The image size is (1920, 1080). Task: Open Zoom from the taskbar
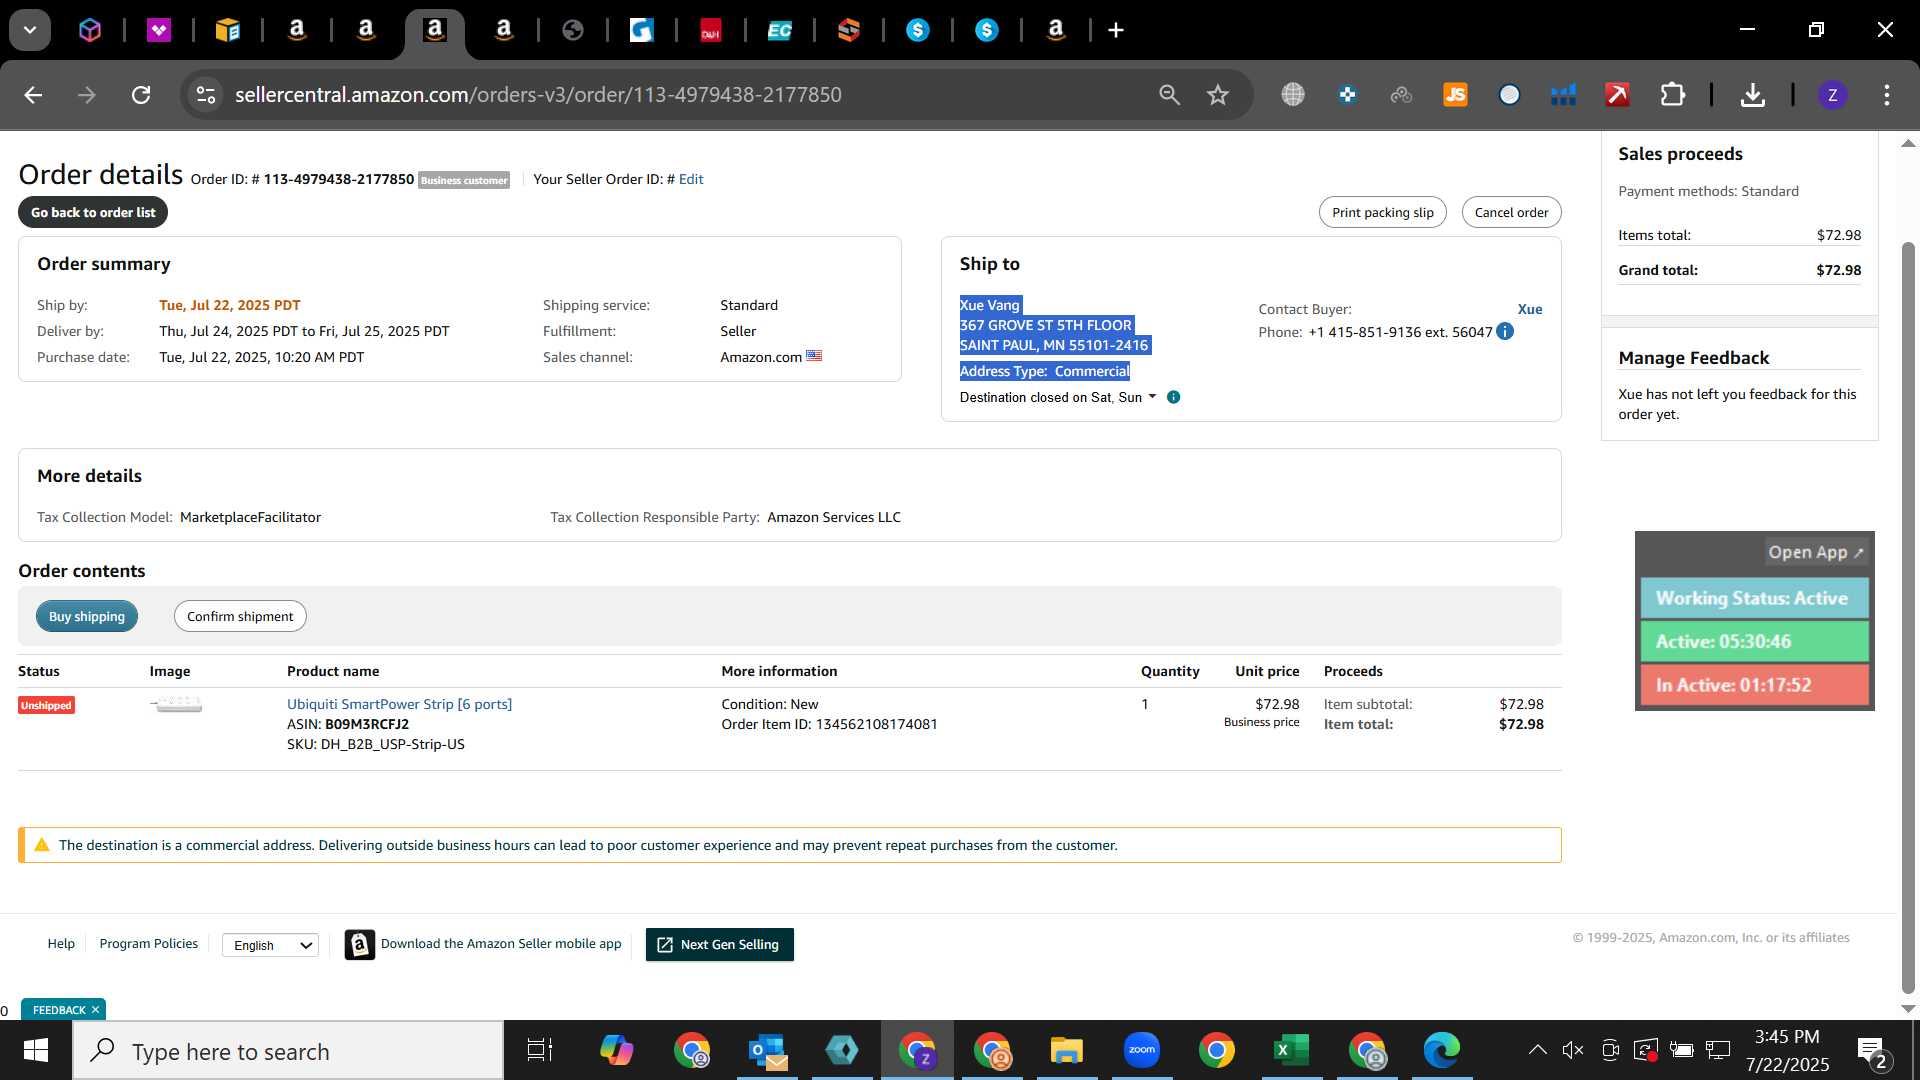coord(1141,1050)
